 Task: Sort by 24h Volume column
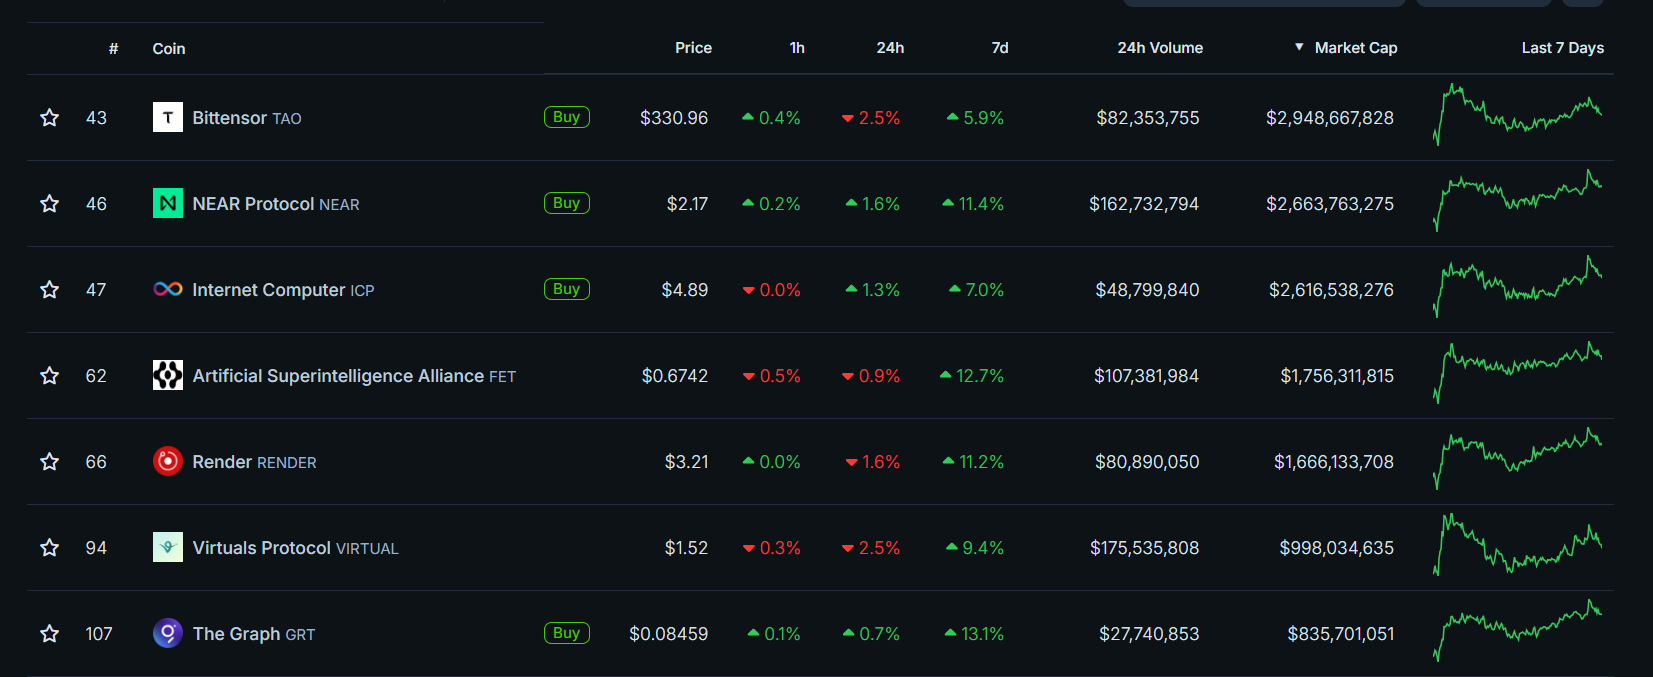(1160, 48)
